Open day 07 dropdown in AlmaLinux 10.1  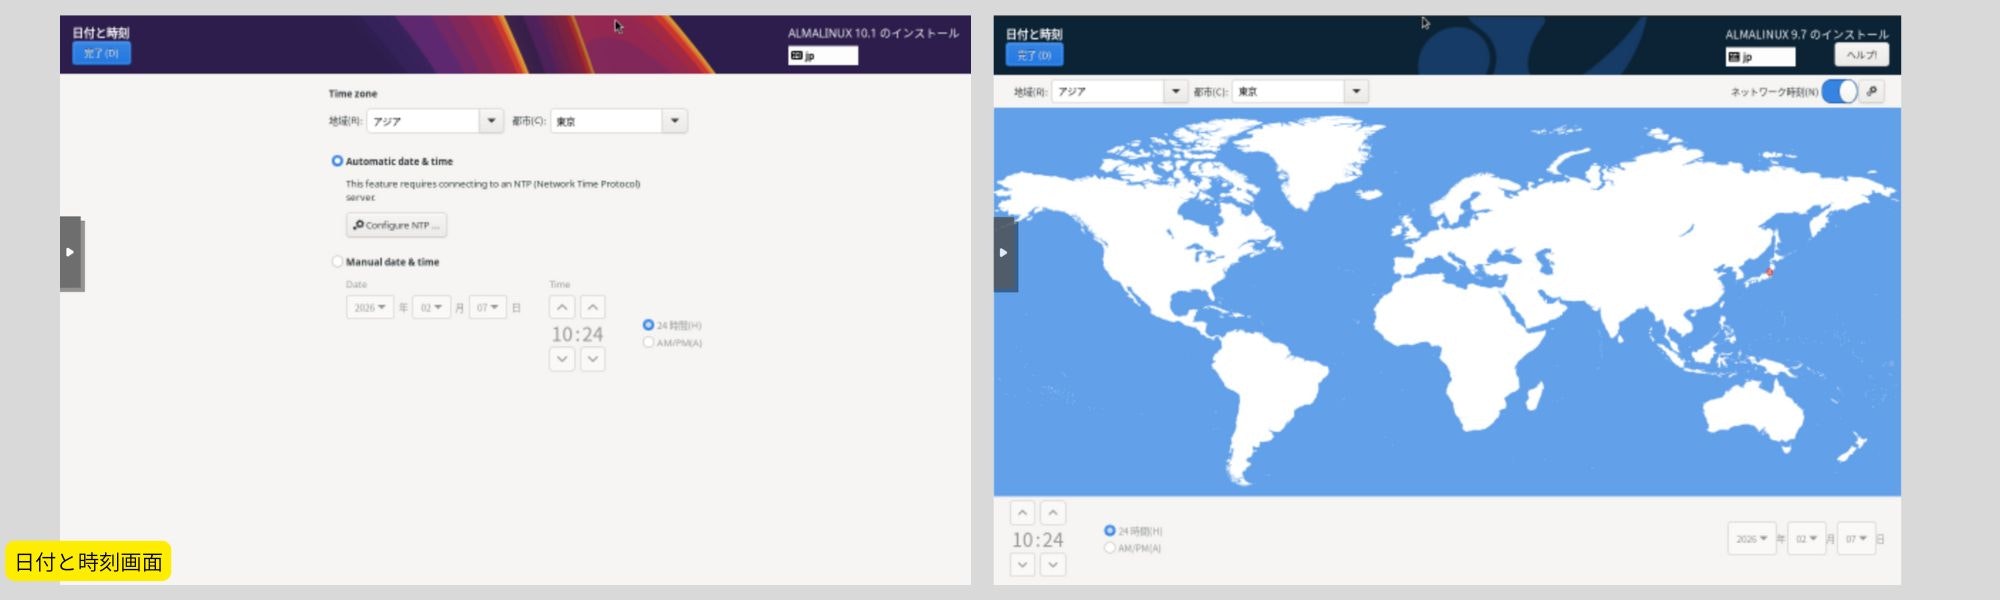(488, 307)
